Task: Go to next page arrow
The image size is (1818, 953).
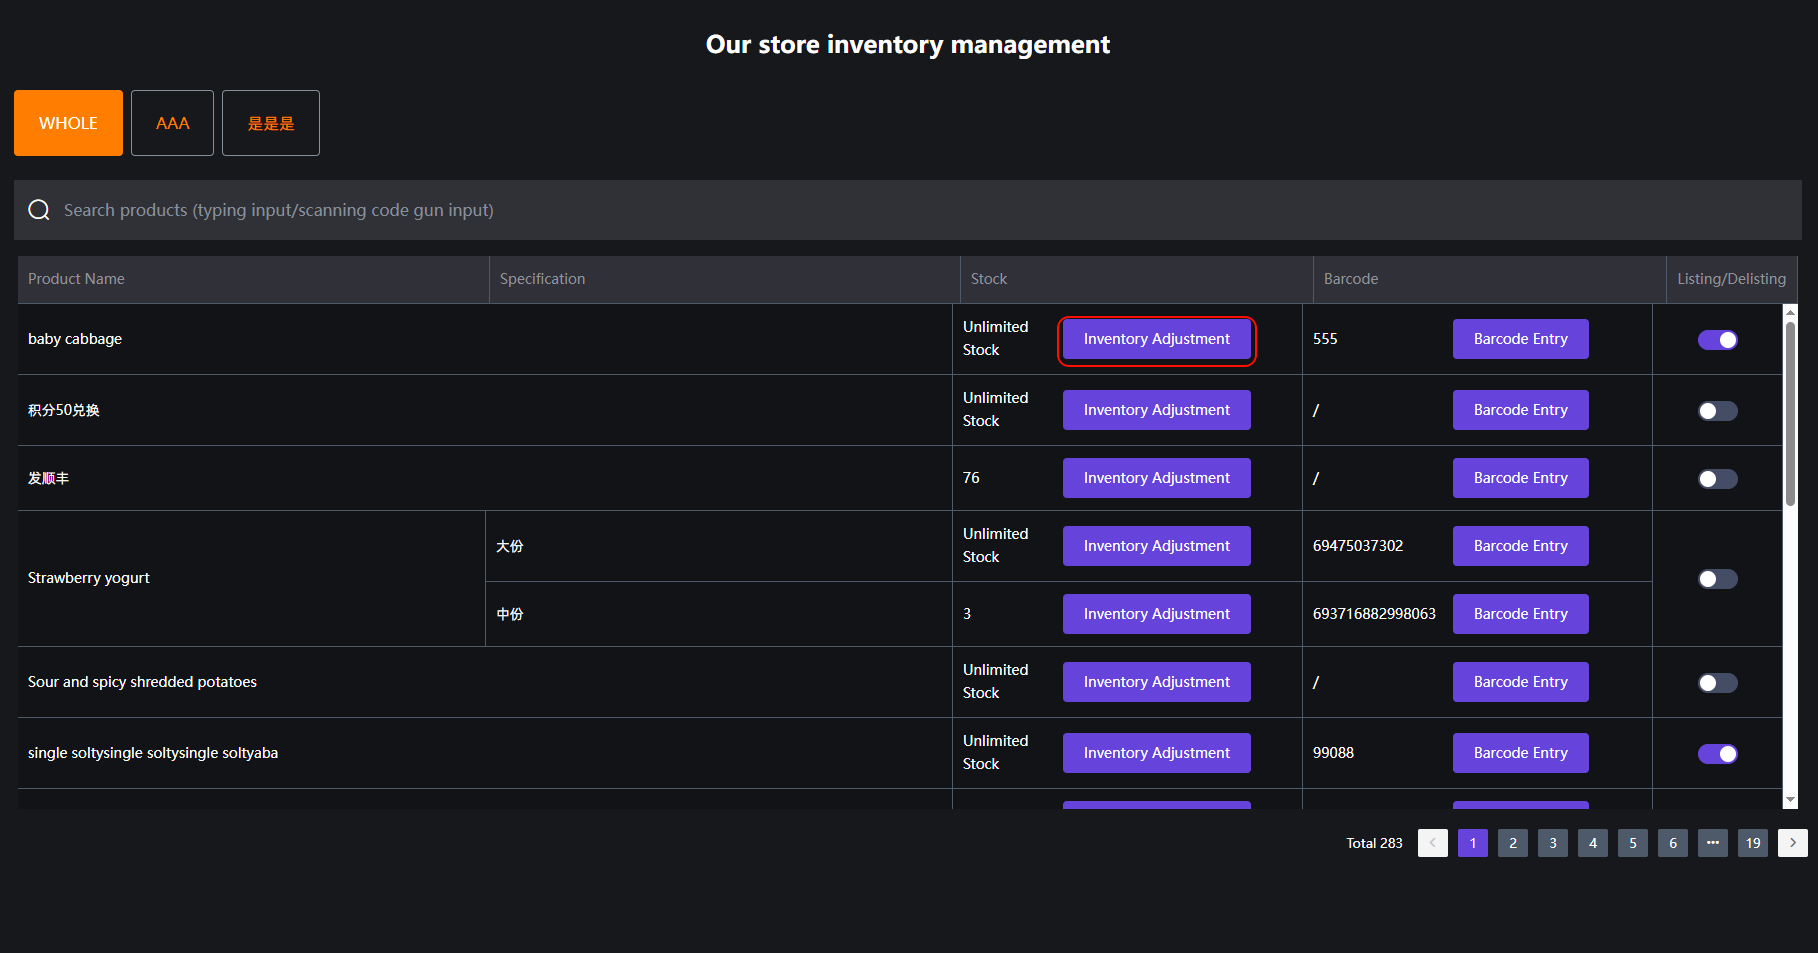Action: 1792,843
